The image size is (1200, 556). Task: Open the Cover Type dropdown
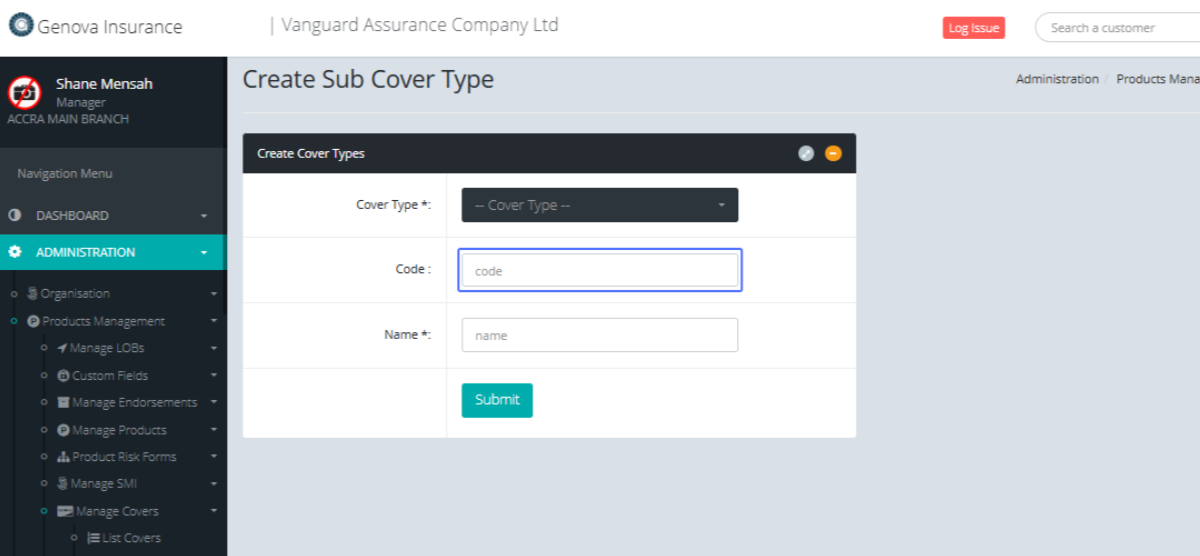[599, 205]
